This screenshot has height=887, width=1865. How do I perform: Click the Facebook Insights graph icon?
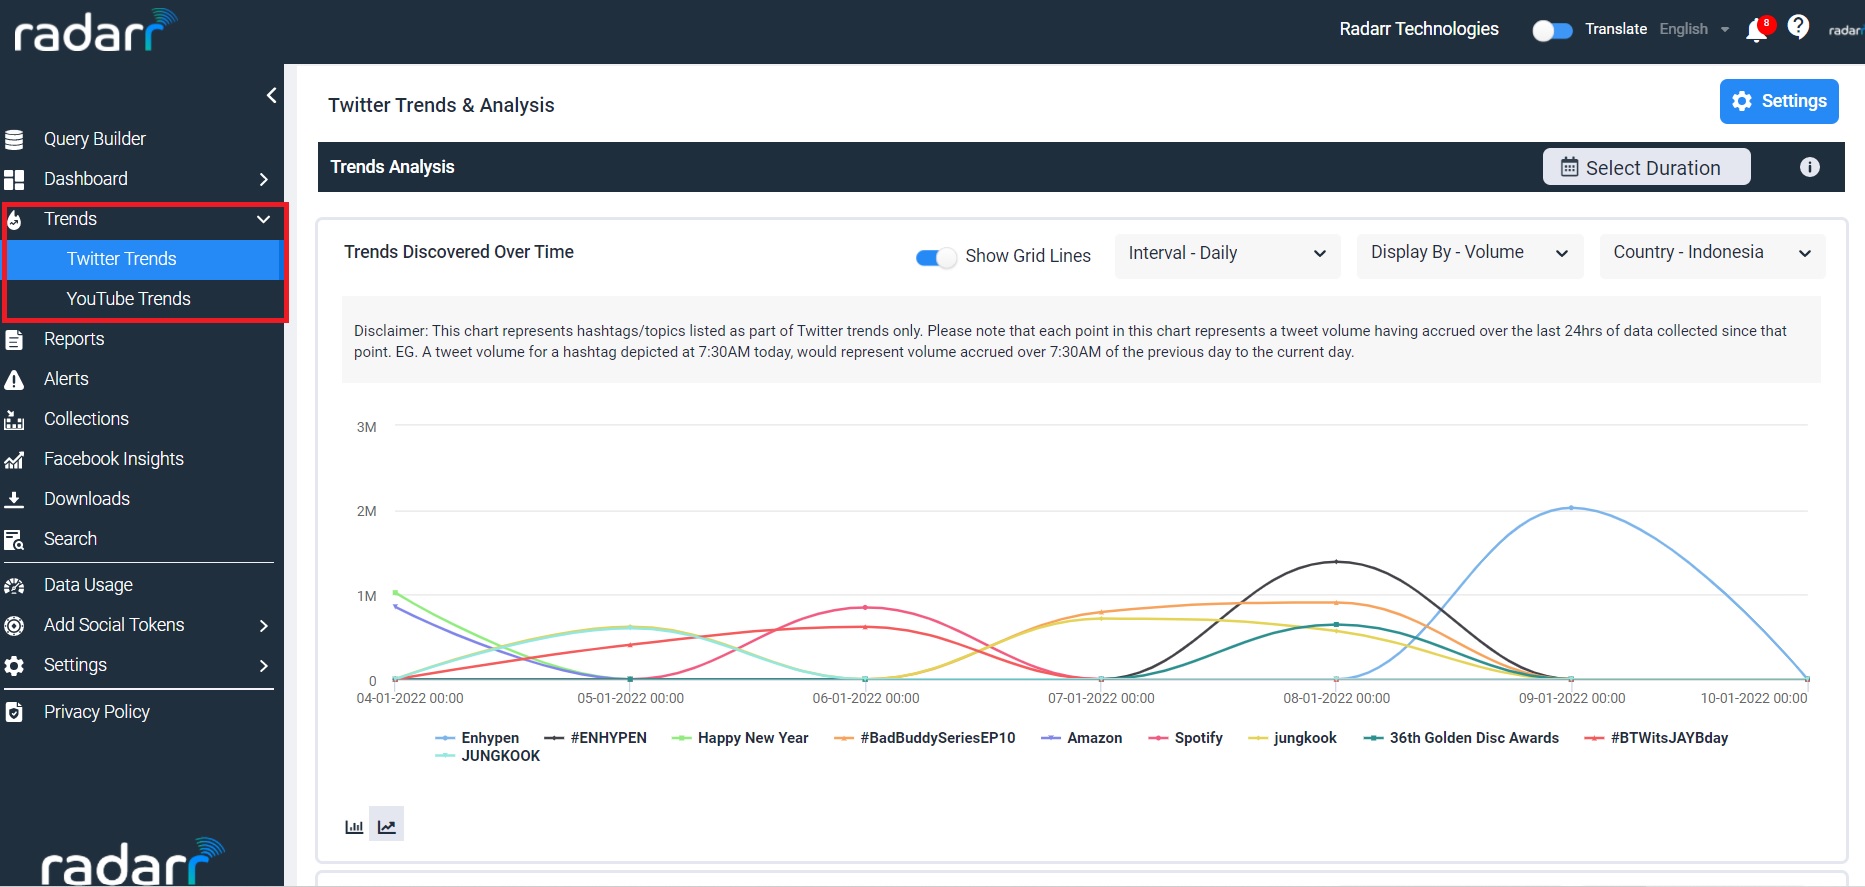14,459
